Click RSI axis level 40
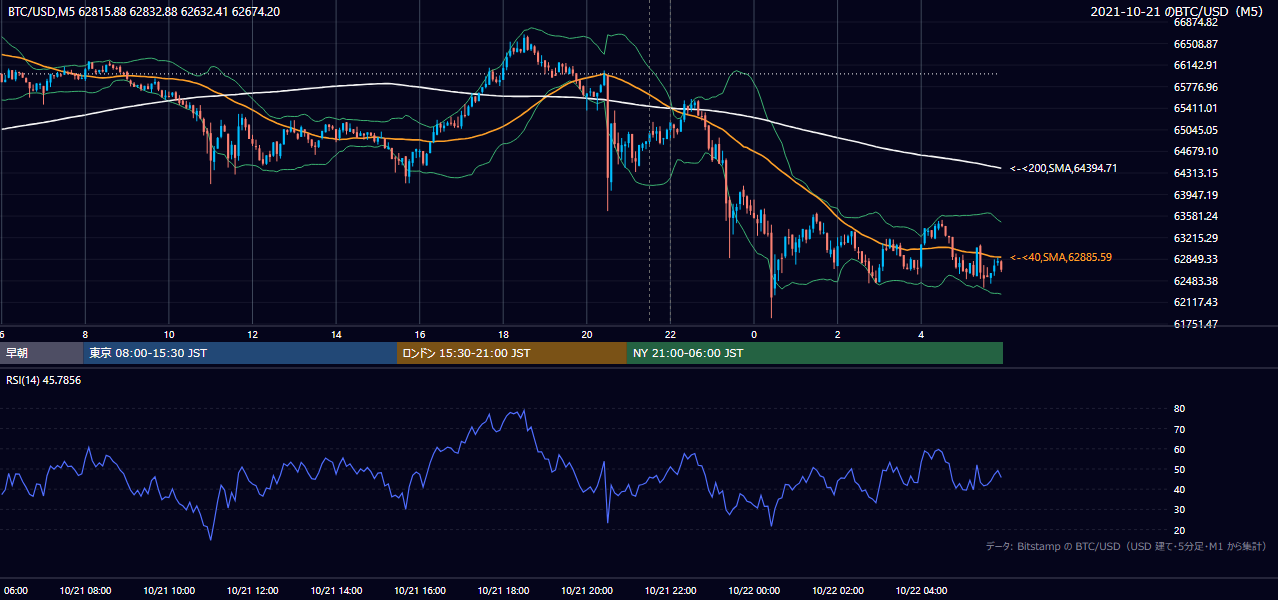 click(x=1179, y=489)
